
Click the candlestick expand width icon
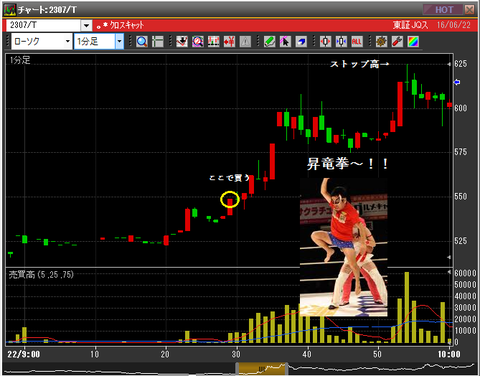click(325, 42)
